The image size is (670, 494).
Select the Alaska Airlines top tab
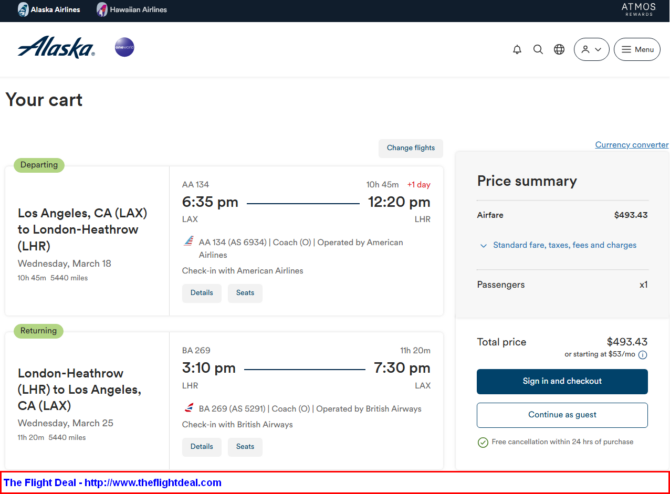coord(50,10)
